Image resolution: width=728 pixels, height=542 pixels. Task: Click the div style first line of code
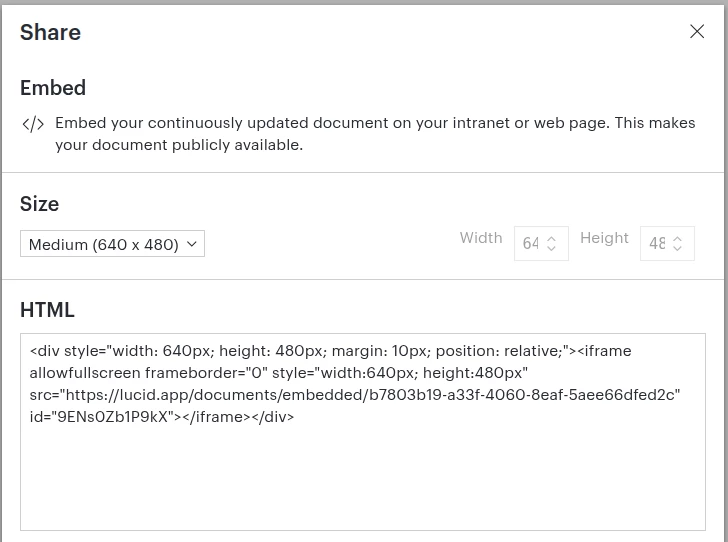click(x=330, y=351)
